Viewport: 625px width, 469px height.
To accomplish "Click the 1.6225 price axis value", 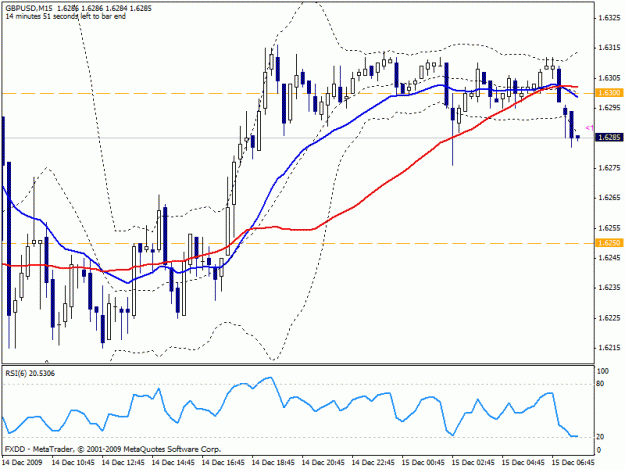I will coord(610,318).
